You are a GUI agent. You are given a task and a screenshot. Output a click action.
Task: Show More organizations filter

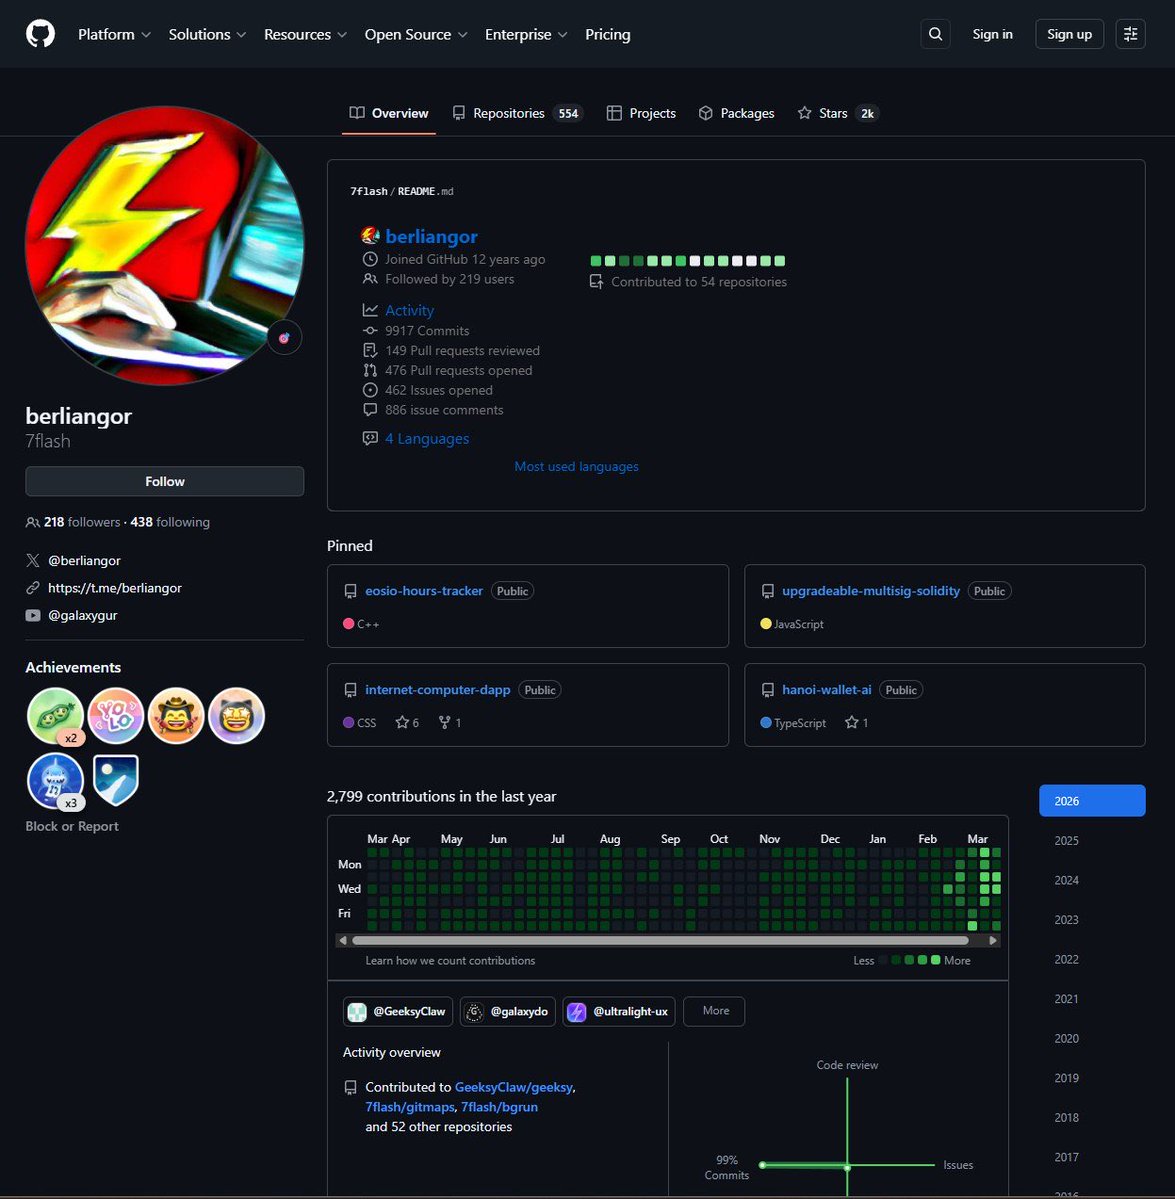point(714,1011)
